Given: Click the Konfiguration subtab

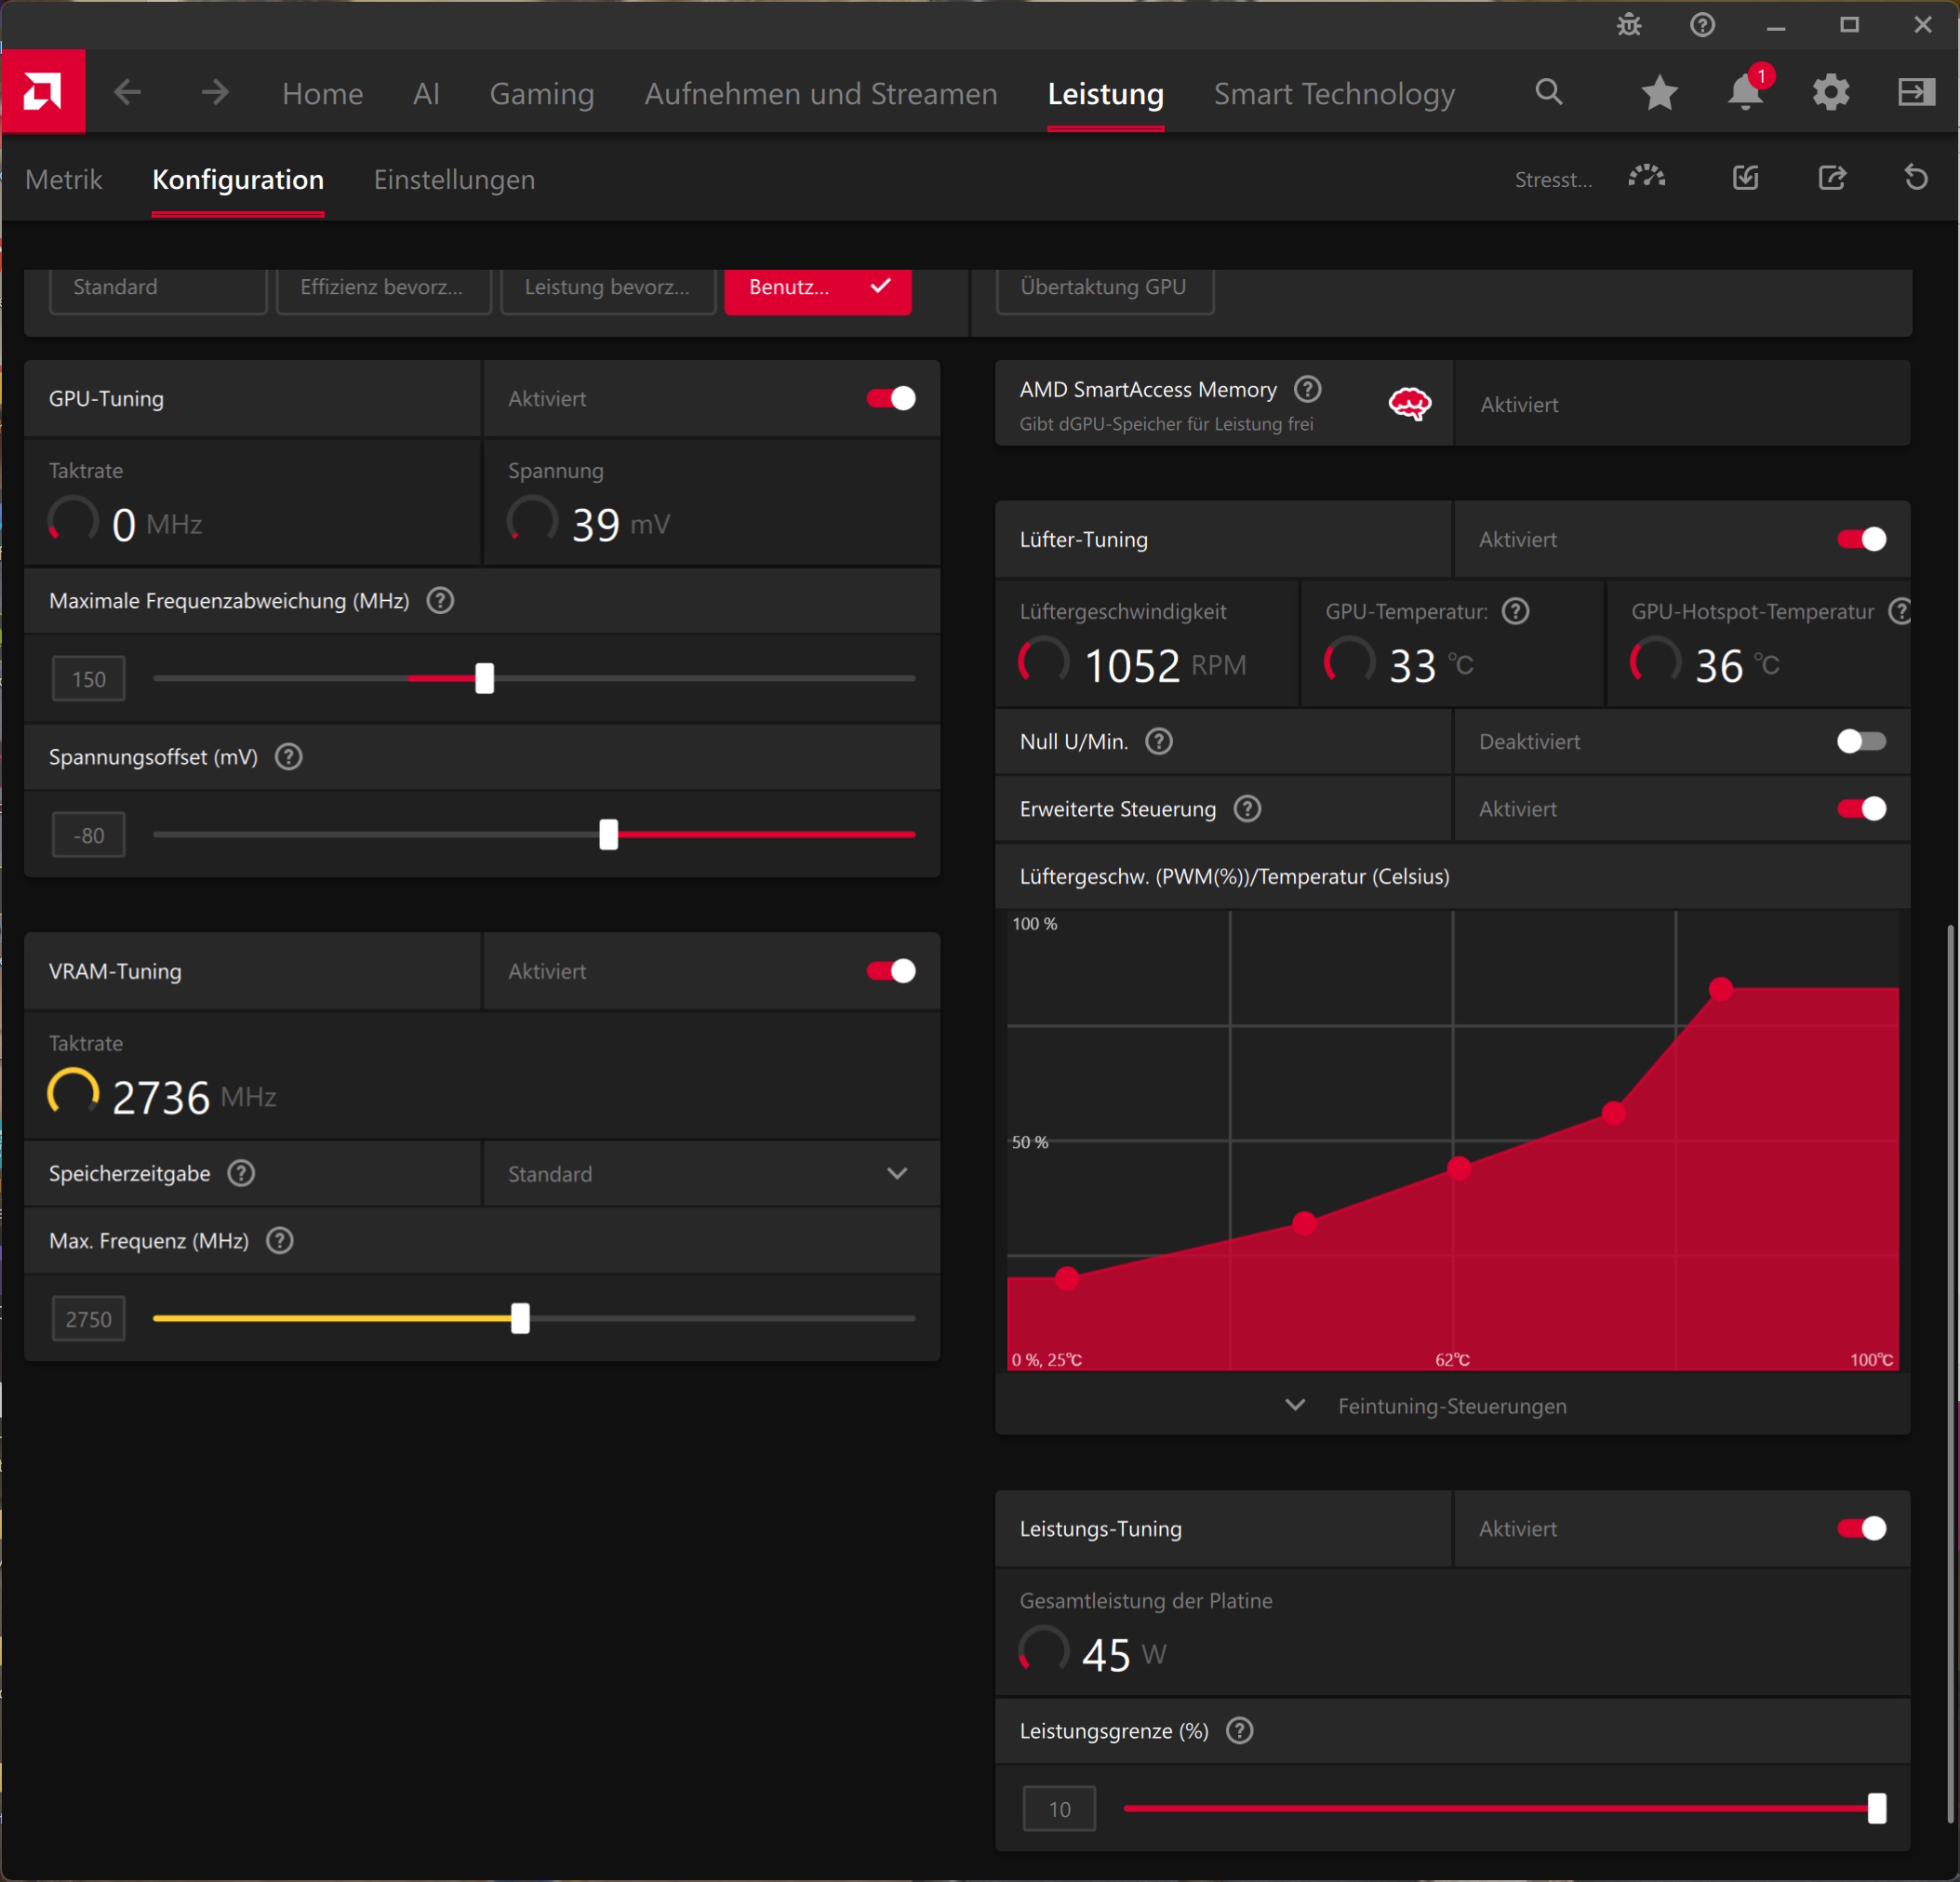Looking at the screenshot, I should 238,179.
